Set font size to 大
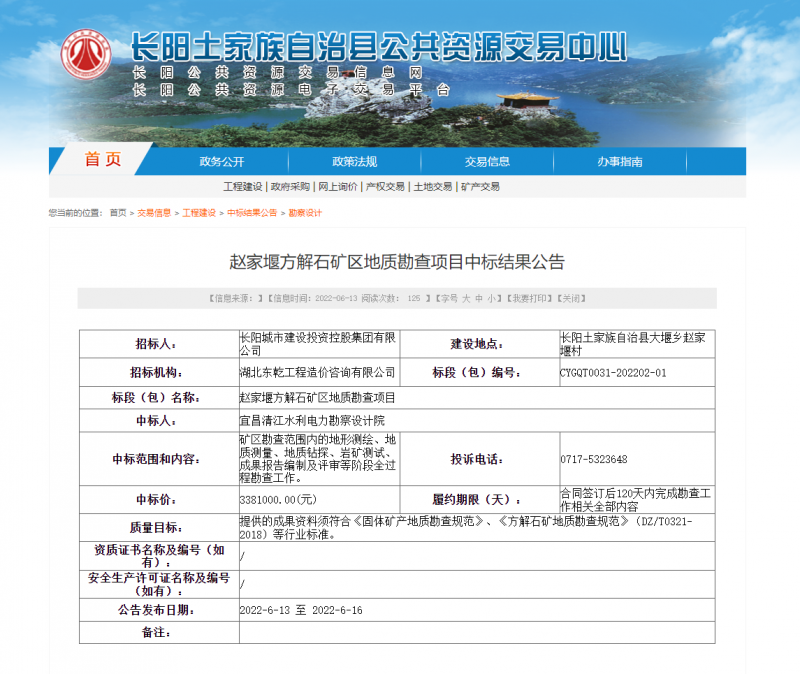Viewport: 800px width, 674px height. tap(466, 298)
